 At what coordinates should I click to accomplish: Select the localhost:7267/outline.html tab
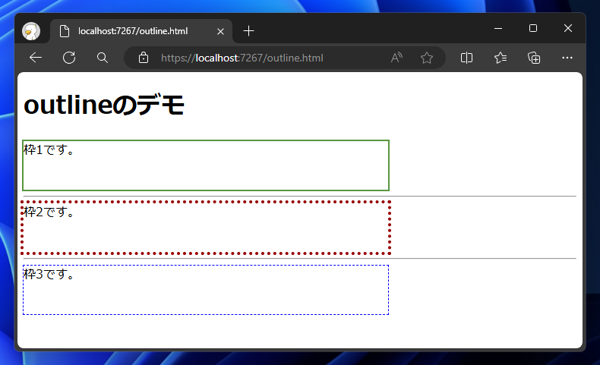pos(141,31)
